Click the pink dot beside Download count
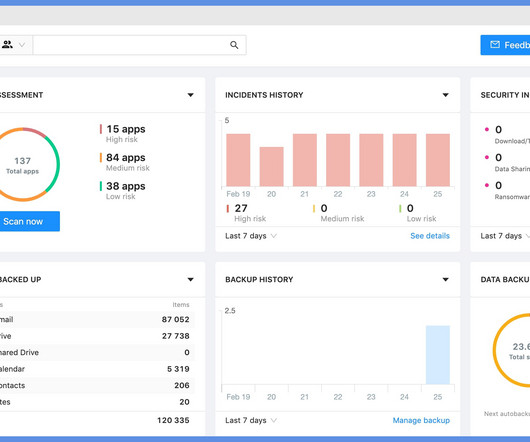The image size is (530, 442). click(x=487, y=129)
